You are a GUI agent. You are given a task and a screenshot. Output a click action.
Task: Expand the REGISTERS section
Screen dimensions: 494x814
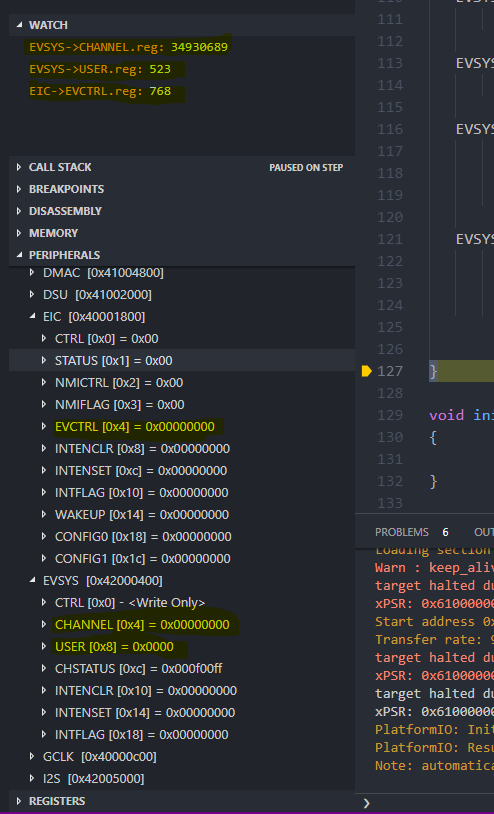point(20,801)
